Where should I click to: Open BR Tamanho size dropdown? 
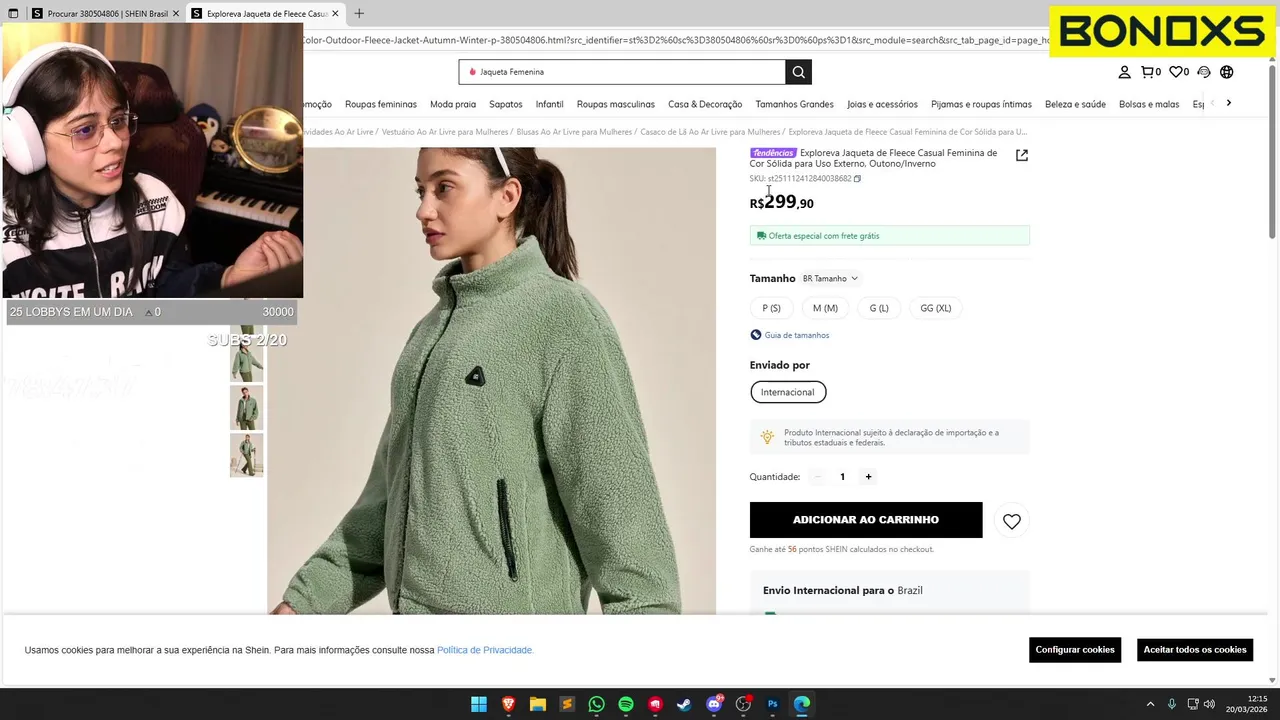830,279
